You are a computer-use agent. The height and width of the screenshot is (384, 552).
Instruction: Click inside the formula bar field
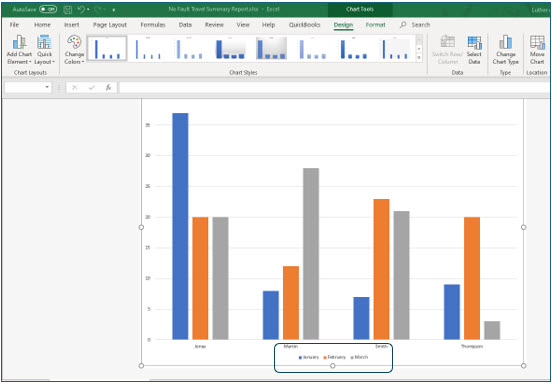(x=334, y=87)
